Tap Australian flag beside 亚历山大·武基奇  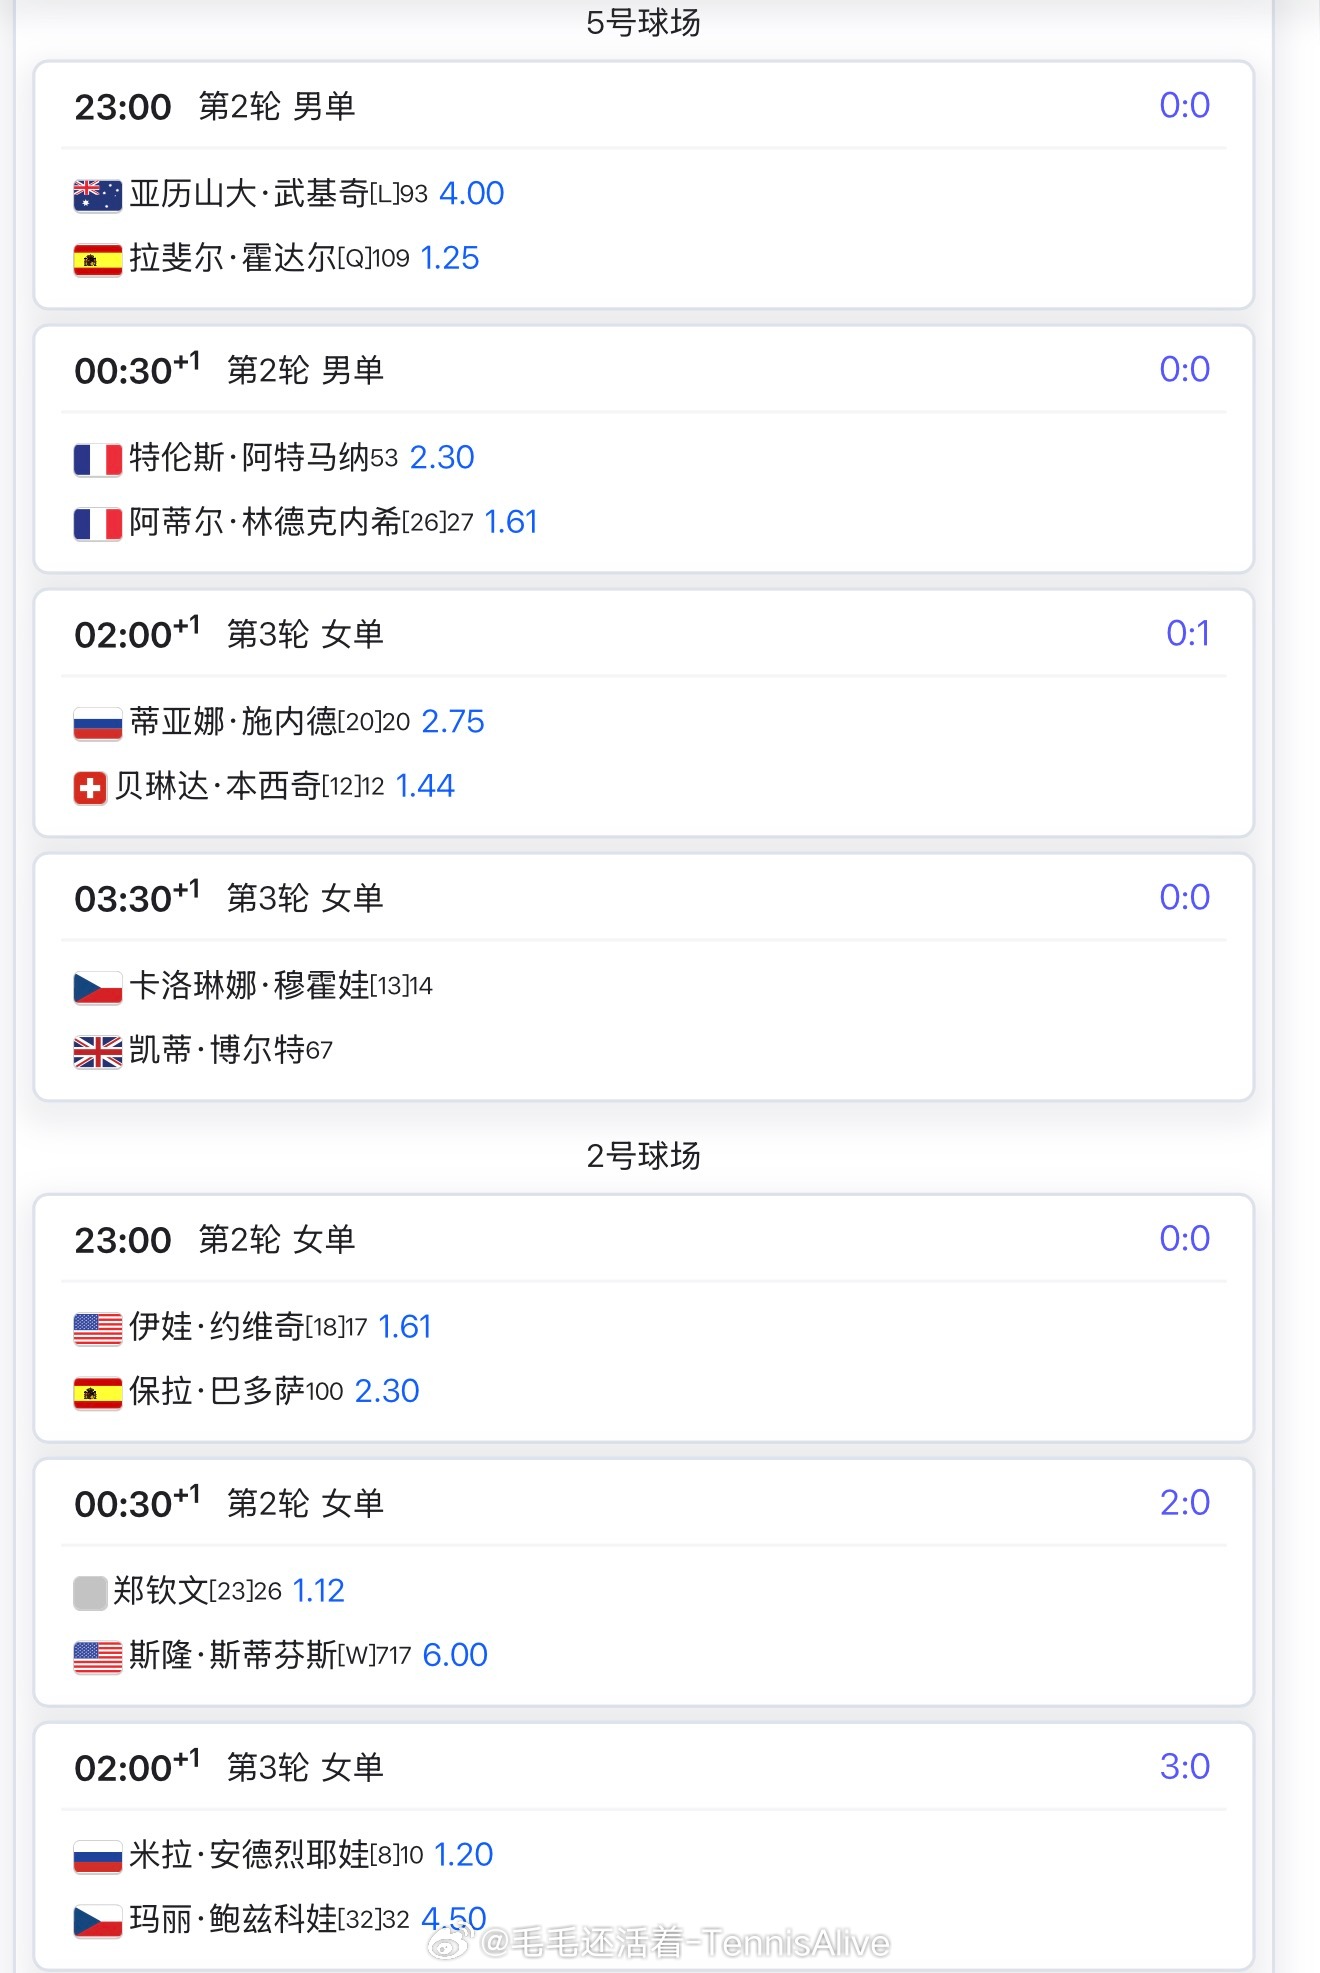coord(98,195)
